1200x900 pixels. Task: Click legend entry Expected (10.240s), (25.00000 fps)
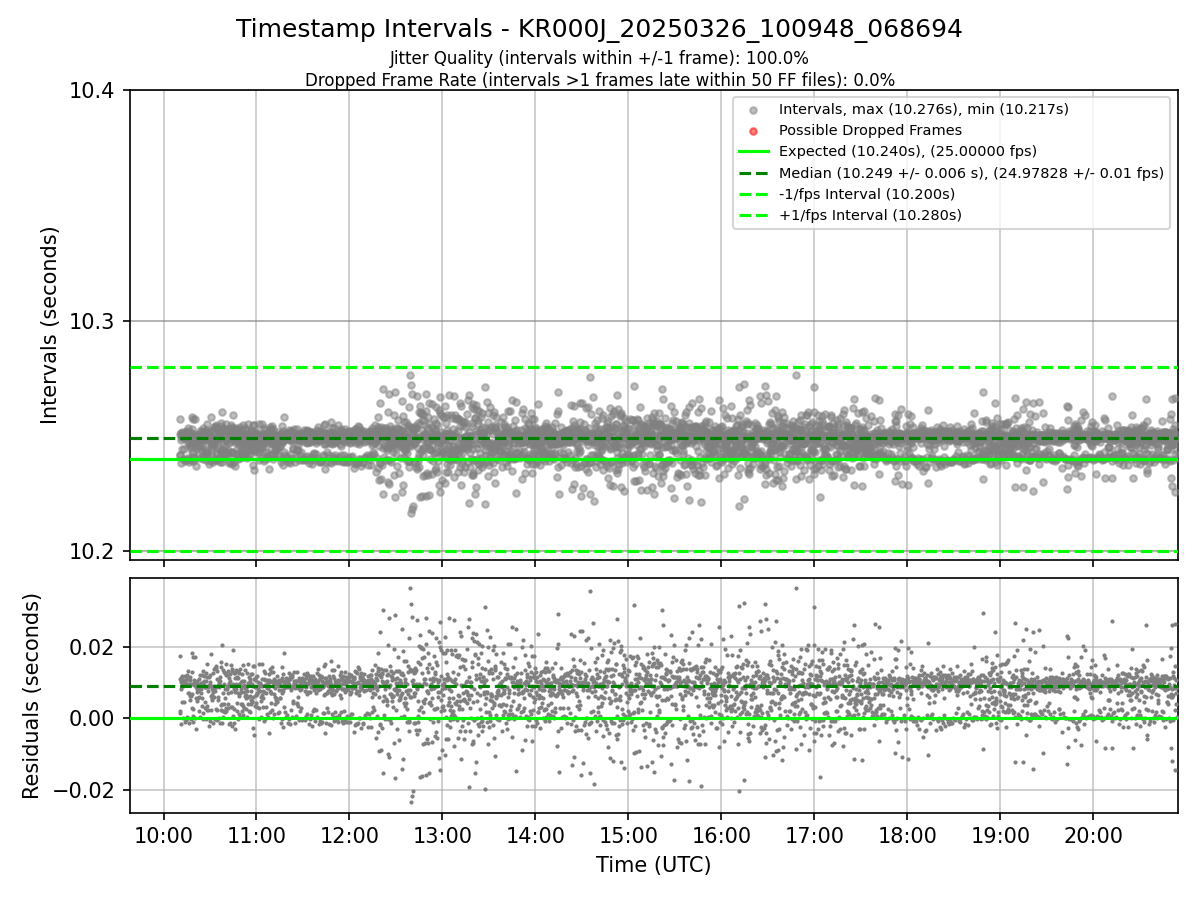coord(907,151)
